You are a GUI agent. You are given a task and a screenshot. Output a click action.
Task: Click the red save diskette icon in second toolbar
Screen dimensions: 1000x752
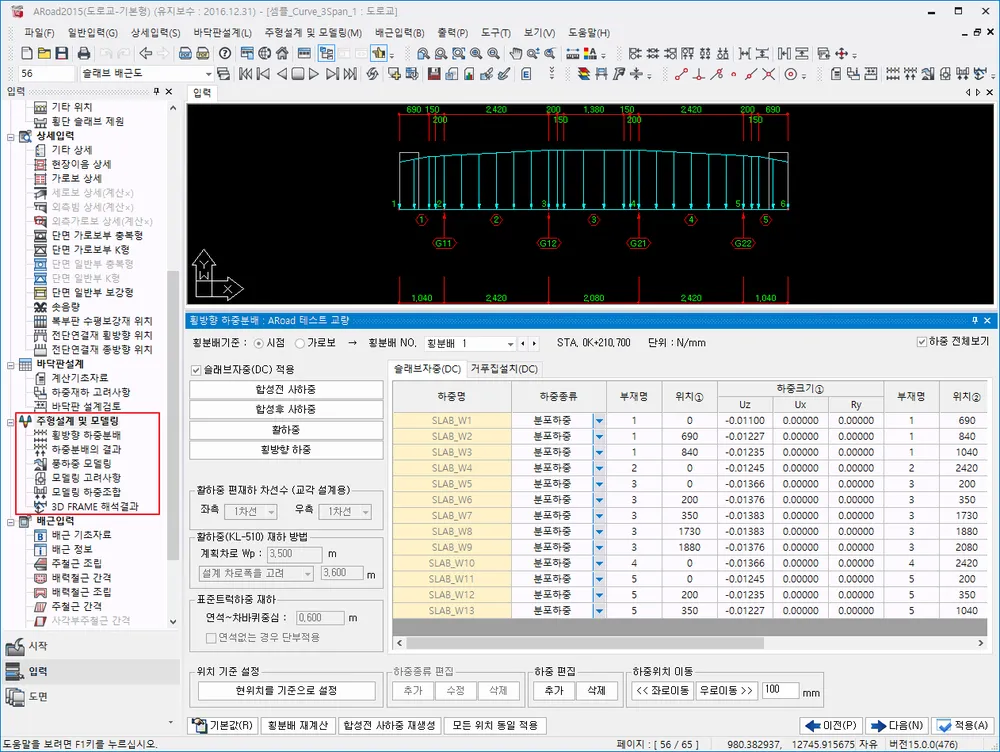(x=434, y=74)
